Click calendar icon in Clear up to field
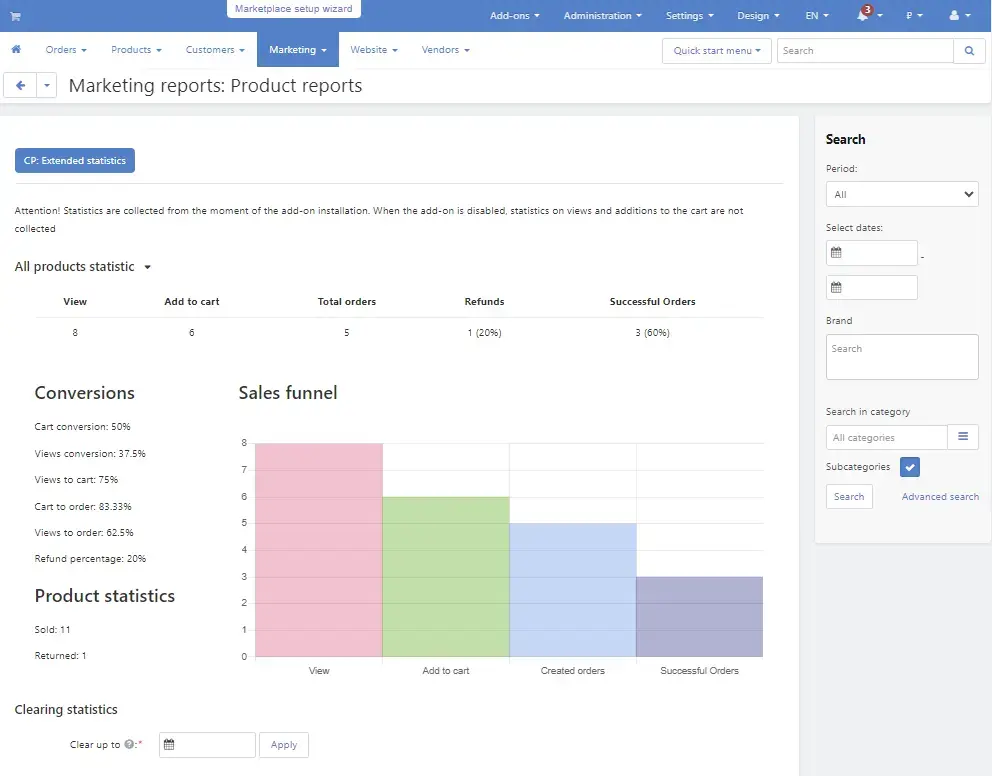Screen dimensions: 992x776 170,745
